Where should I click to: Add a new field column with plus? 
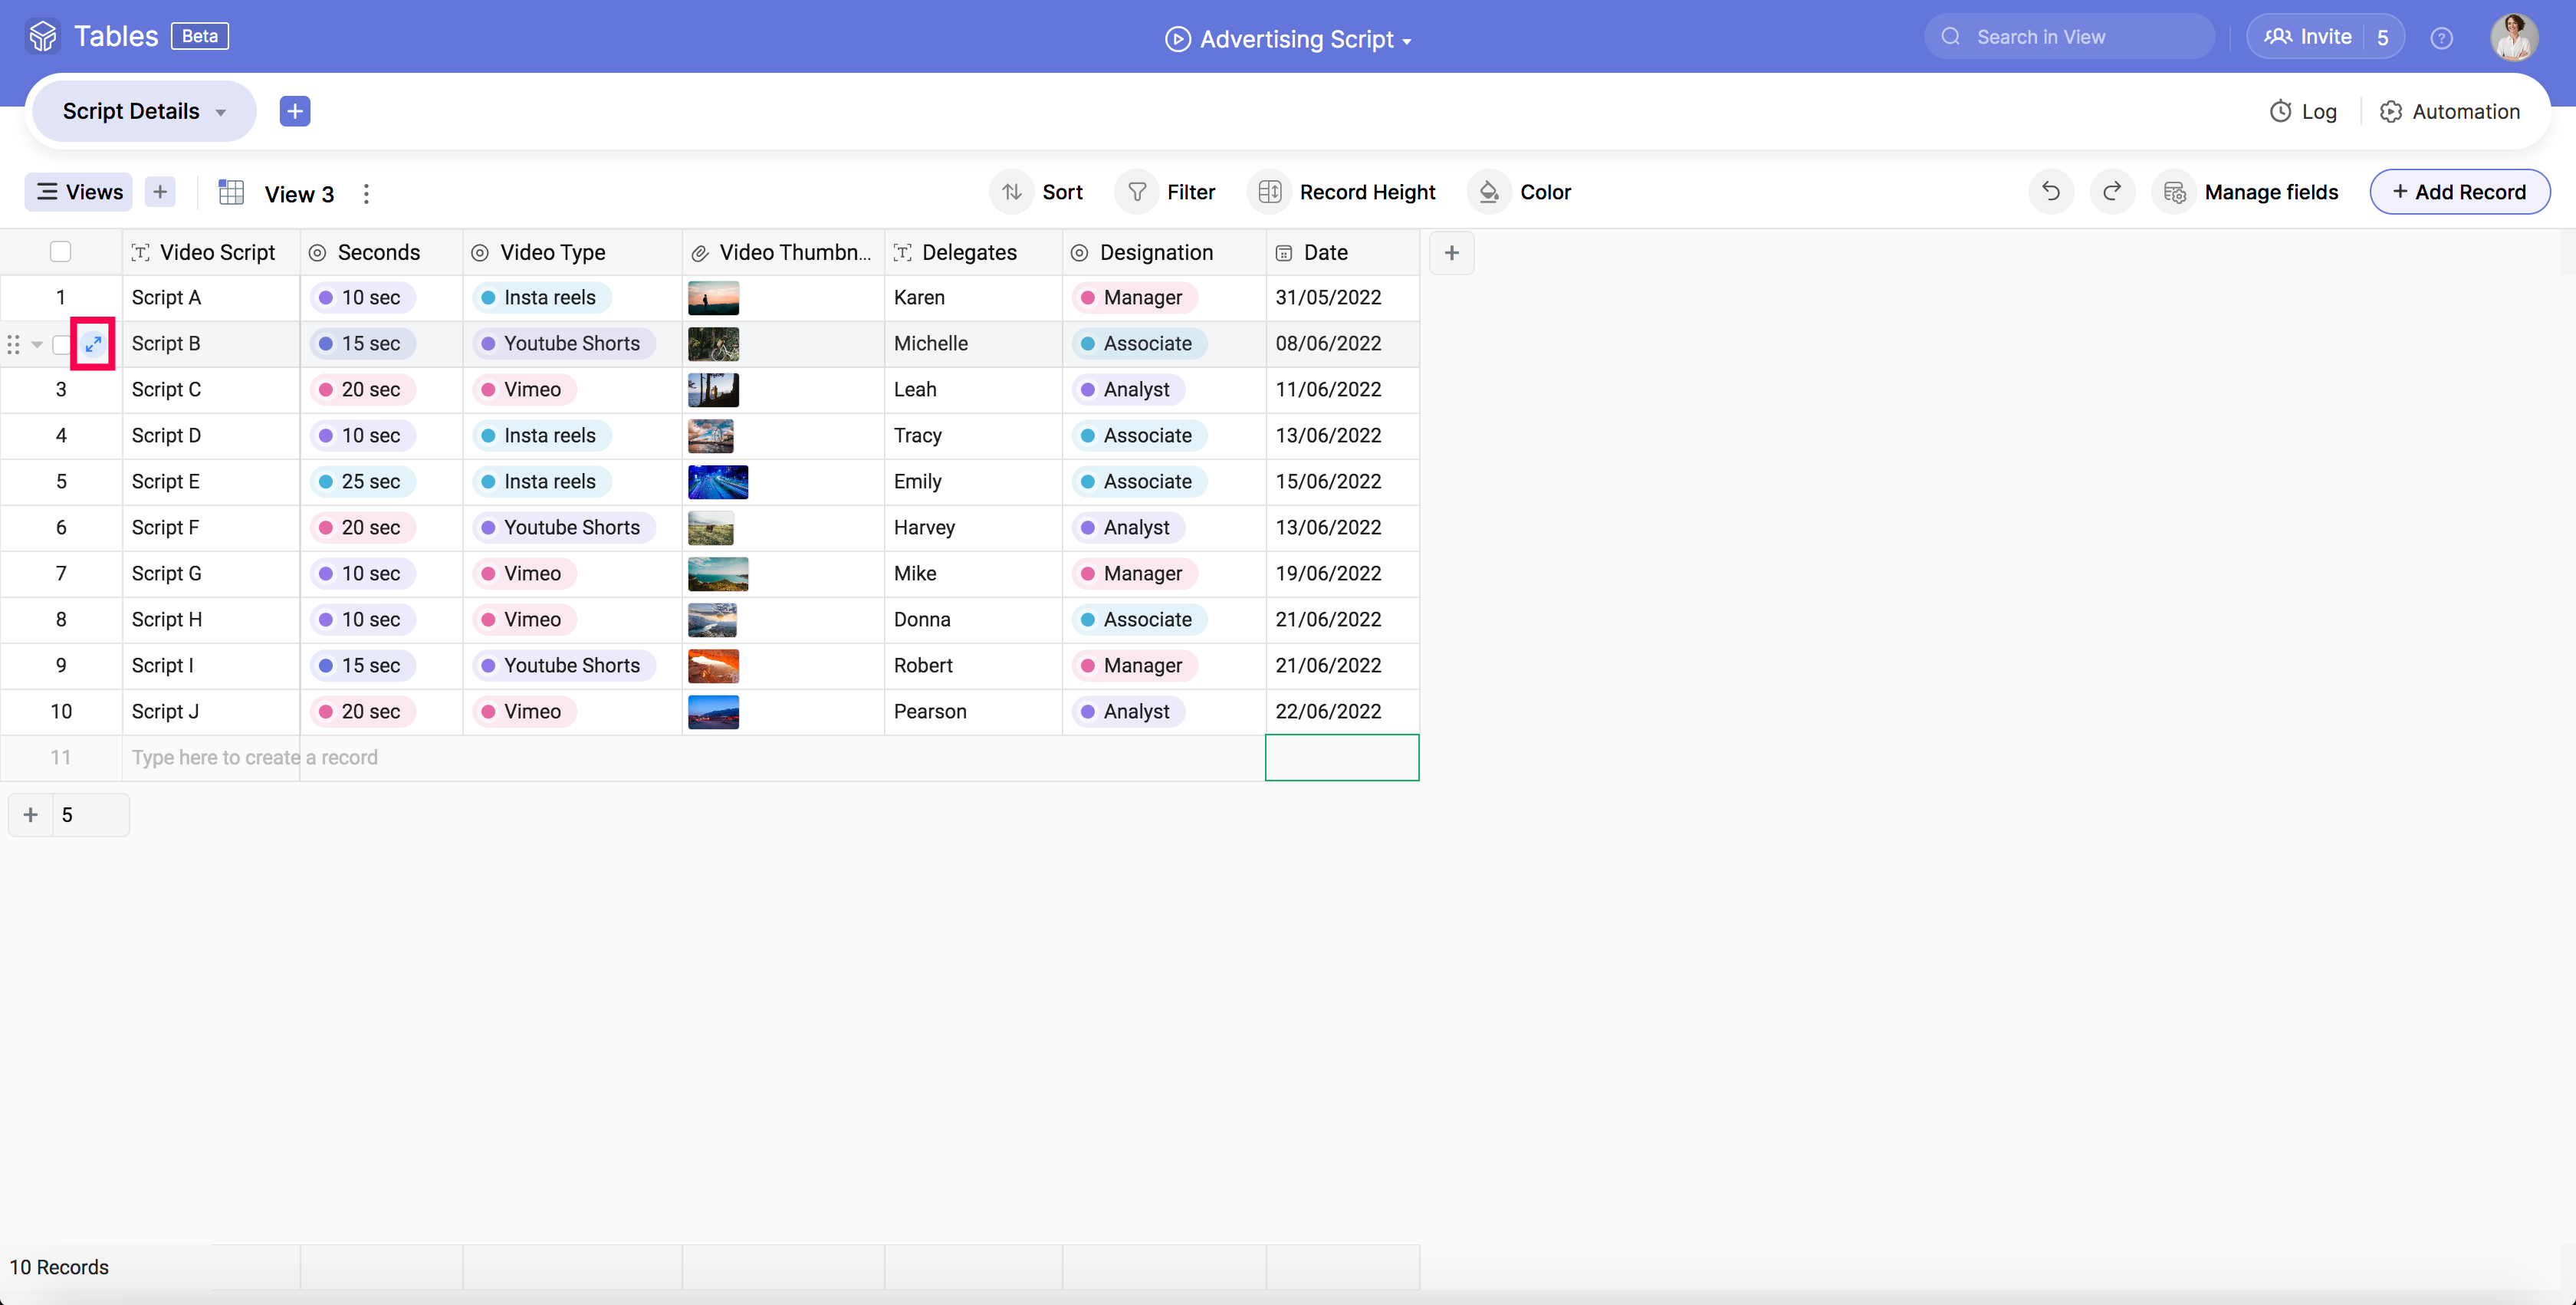(x=1451, y=253)
